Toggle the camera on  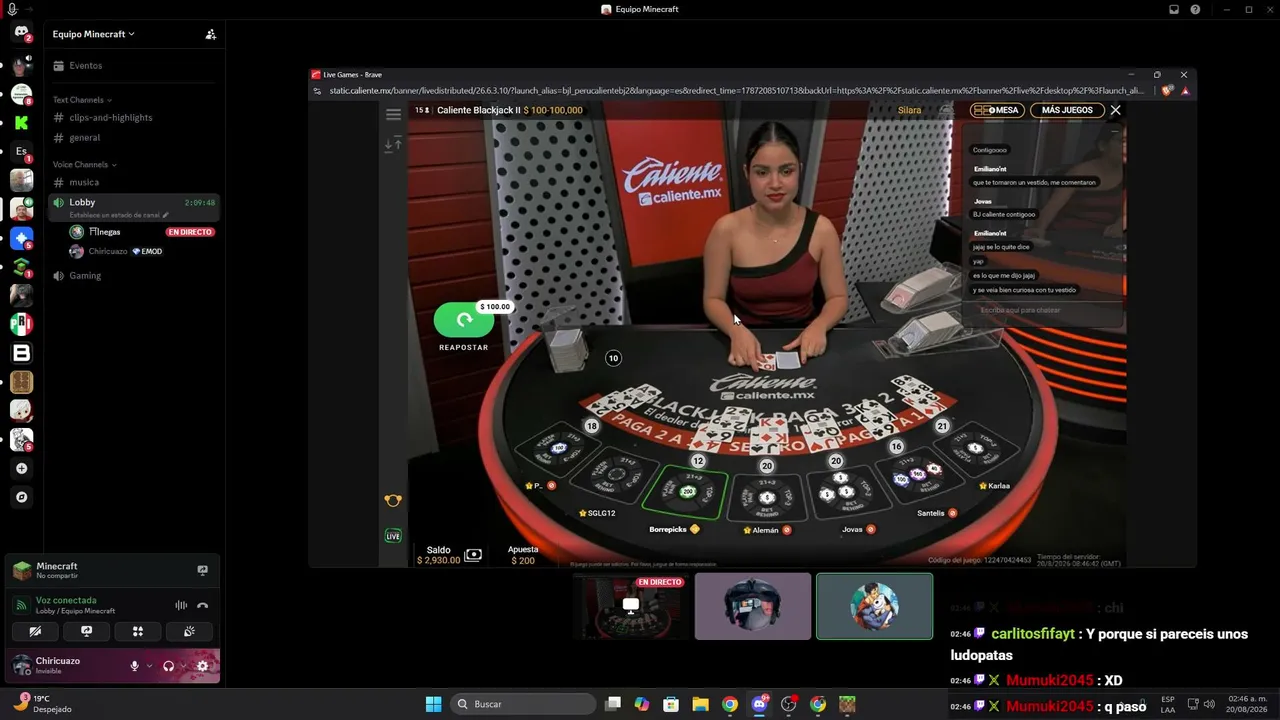(x=35, y=632)
